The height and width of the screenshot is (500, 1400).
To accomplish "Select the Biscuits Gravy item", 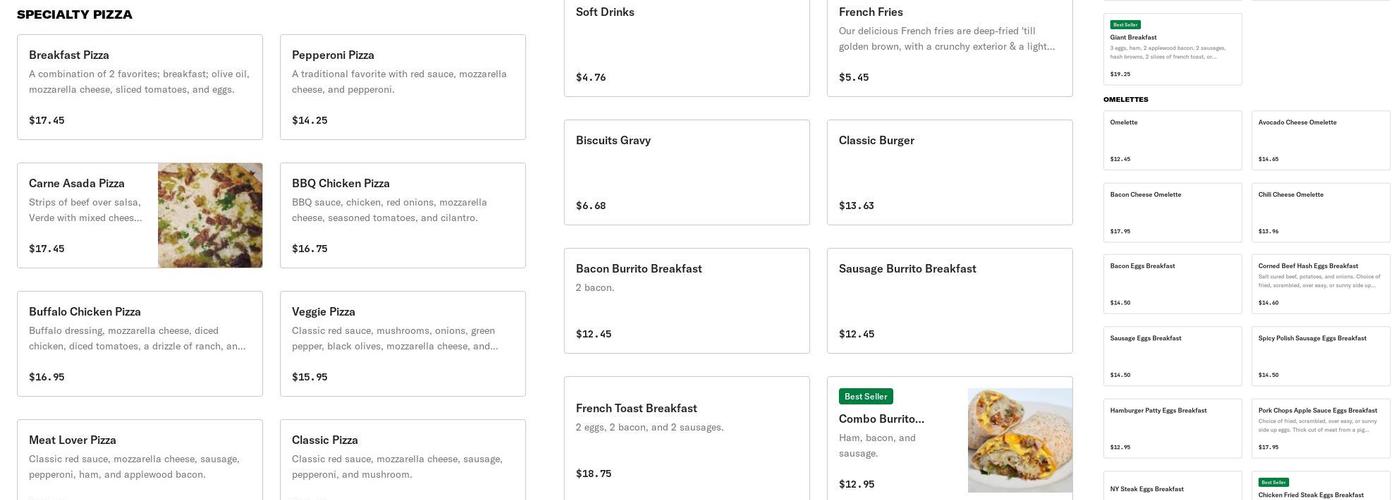I will click(x=686, y=172).
